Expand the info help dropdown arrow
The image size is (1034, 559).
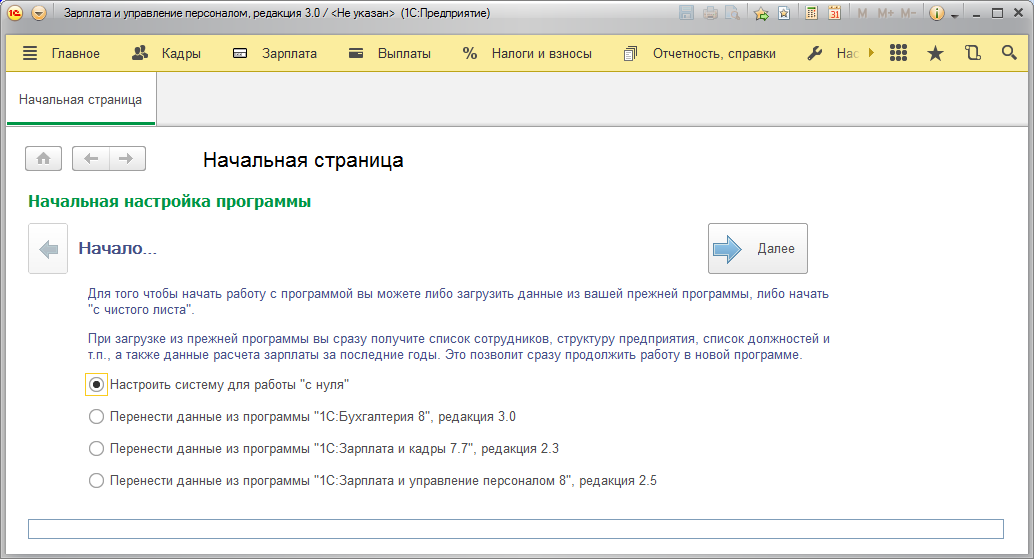click(955, 15)
